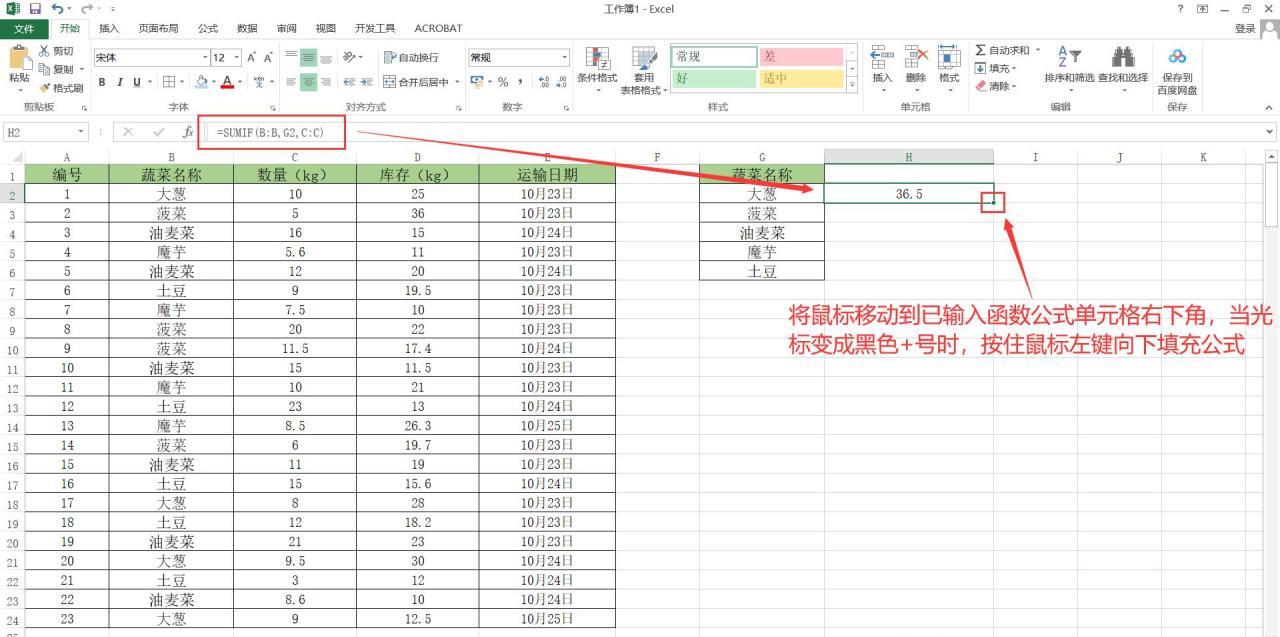Viewport: 1280px width, 637px height.
Task: Expand the Merge and Center (合并后居中) arrow
Action: (x=457, y=82)
